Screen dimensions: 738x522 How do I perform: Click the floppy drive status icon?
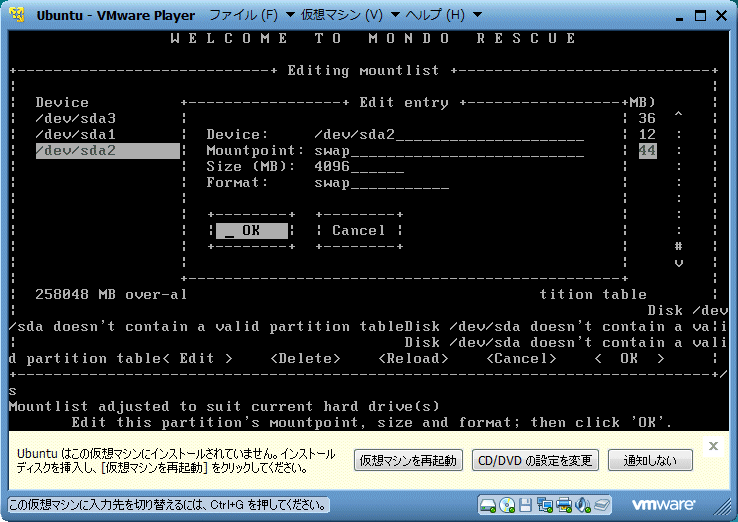point(527,504)
